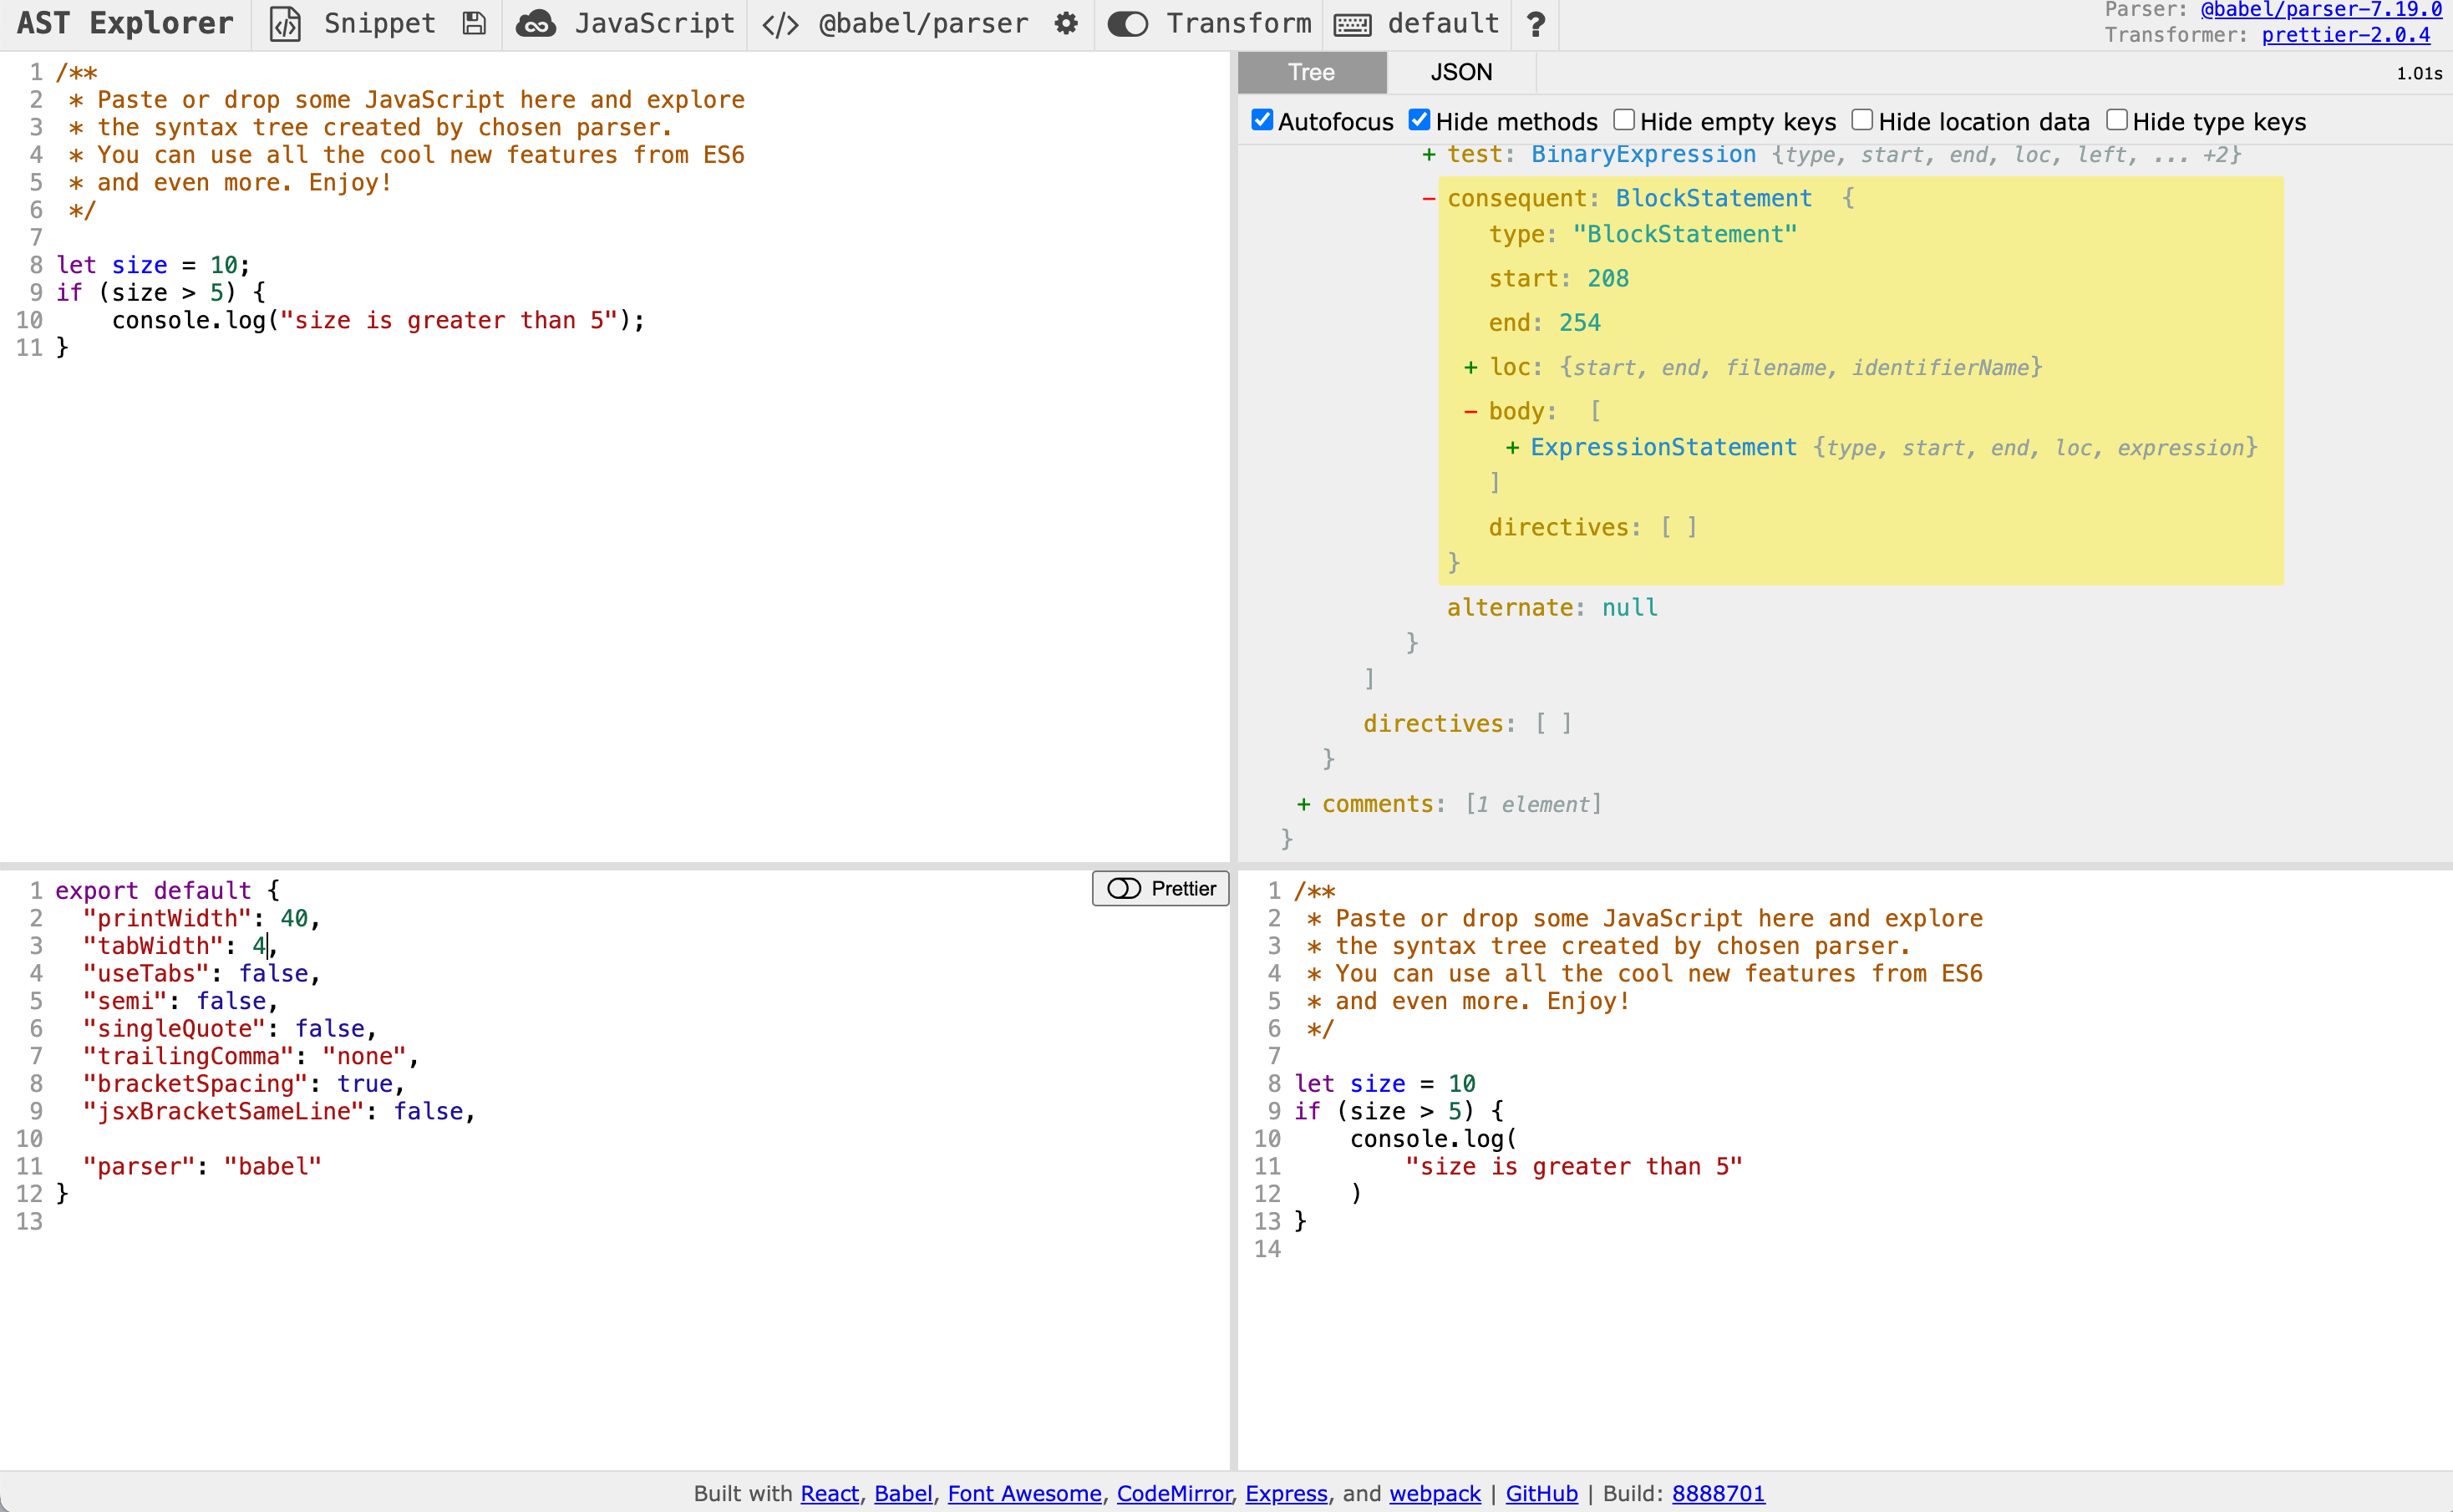2453x1512 pixels.
Task: Toggle the Transform switch in the toolbar
Action: (x=1128, y=24)
